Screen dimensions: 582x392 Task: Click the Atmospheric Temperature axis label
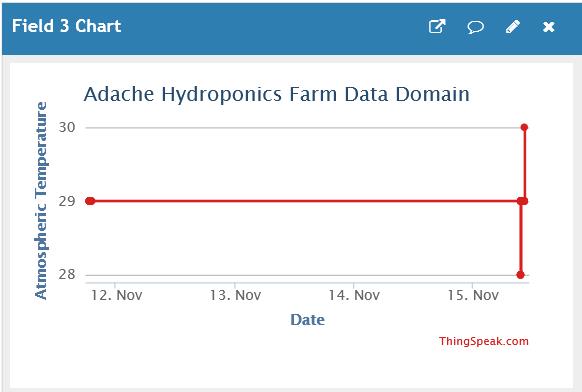[x=40, y=200]
